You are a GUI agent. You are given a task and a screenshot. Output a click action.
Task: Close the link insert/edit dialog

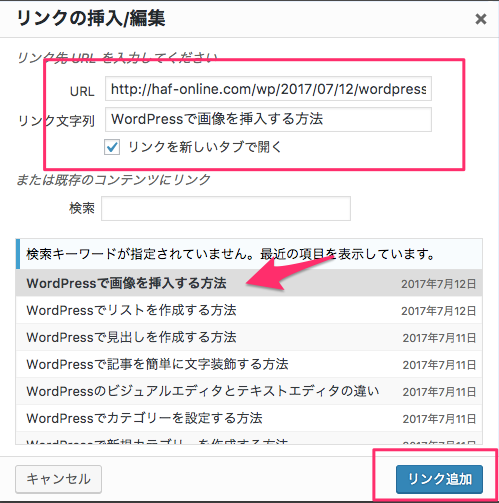(481, 19)
